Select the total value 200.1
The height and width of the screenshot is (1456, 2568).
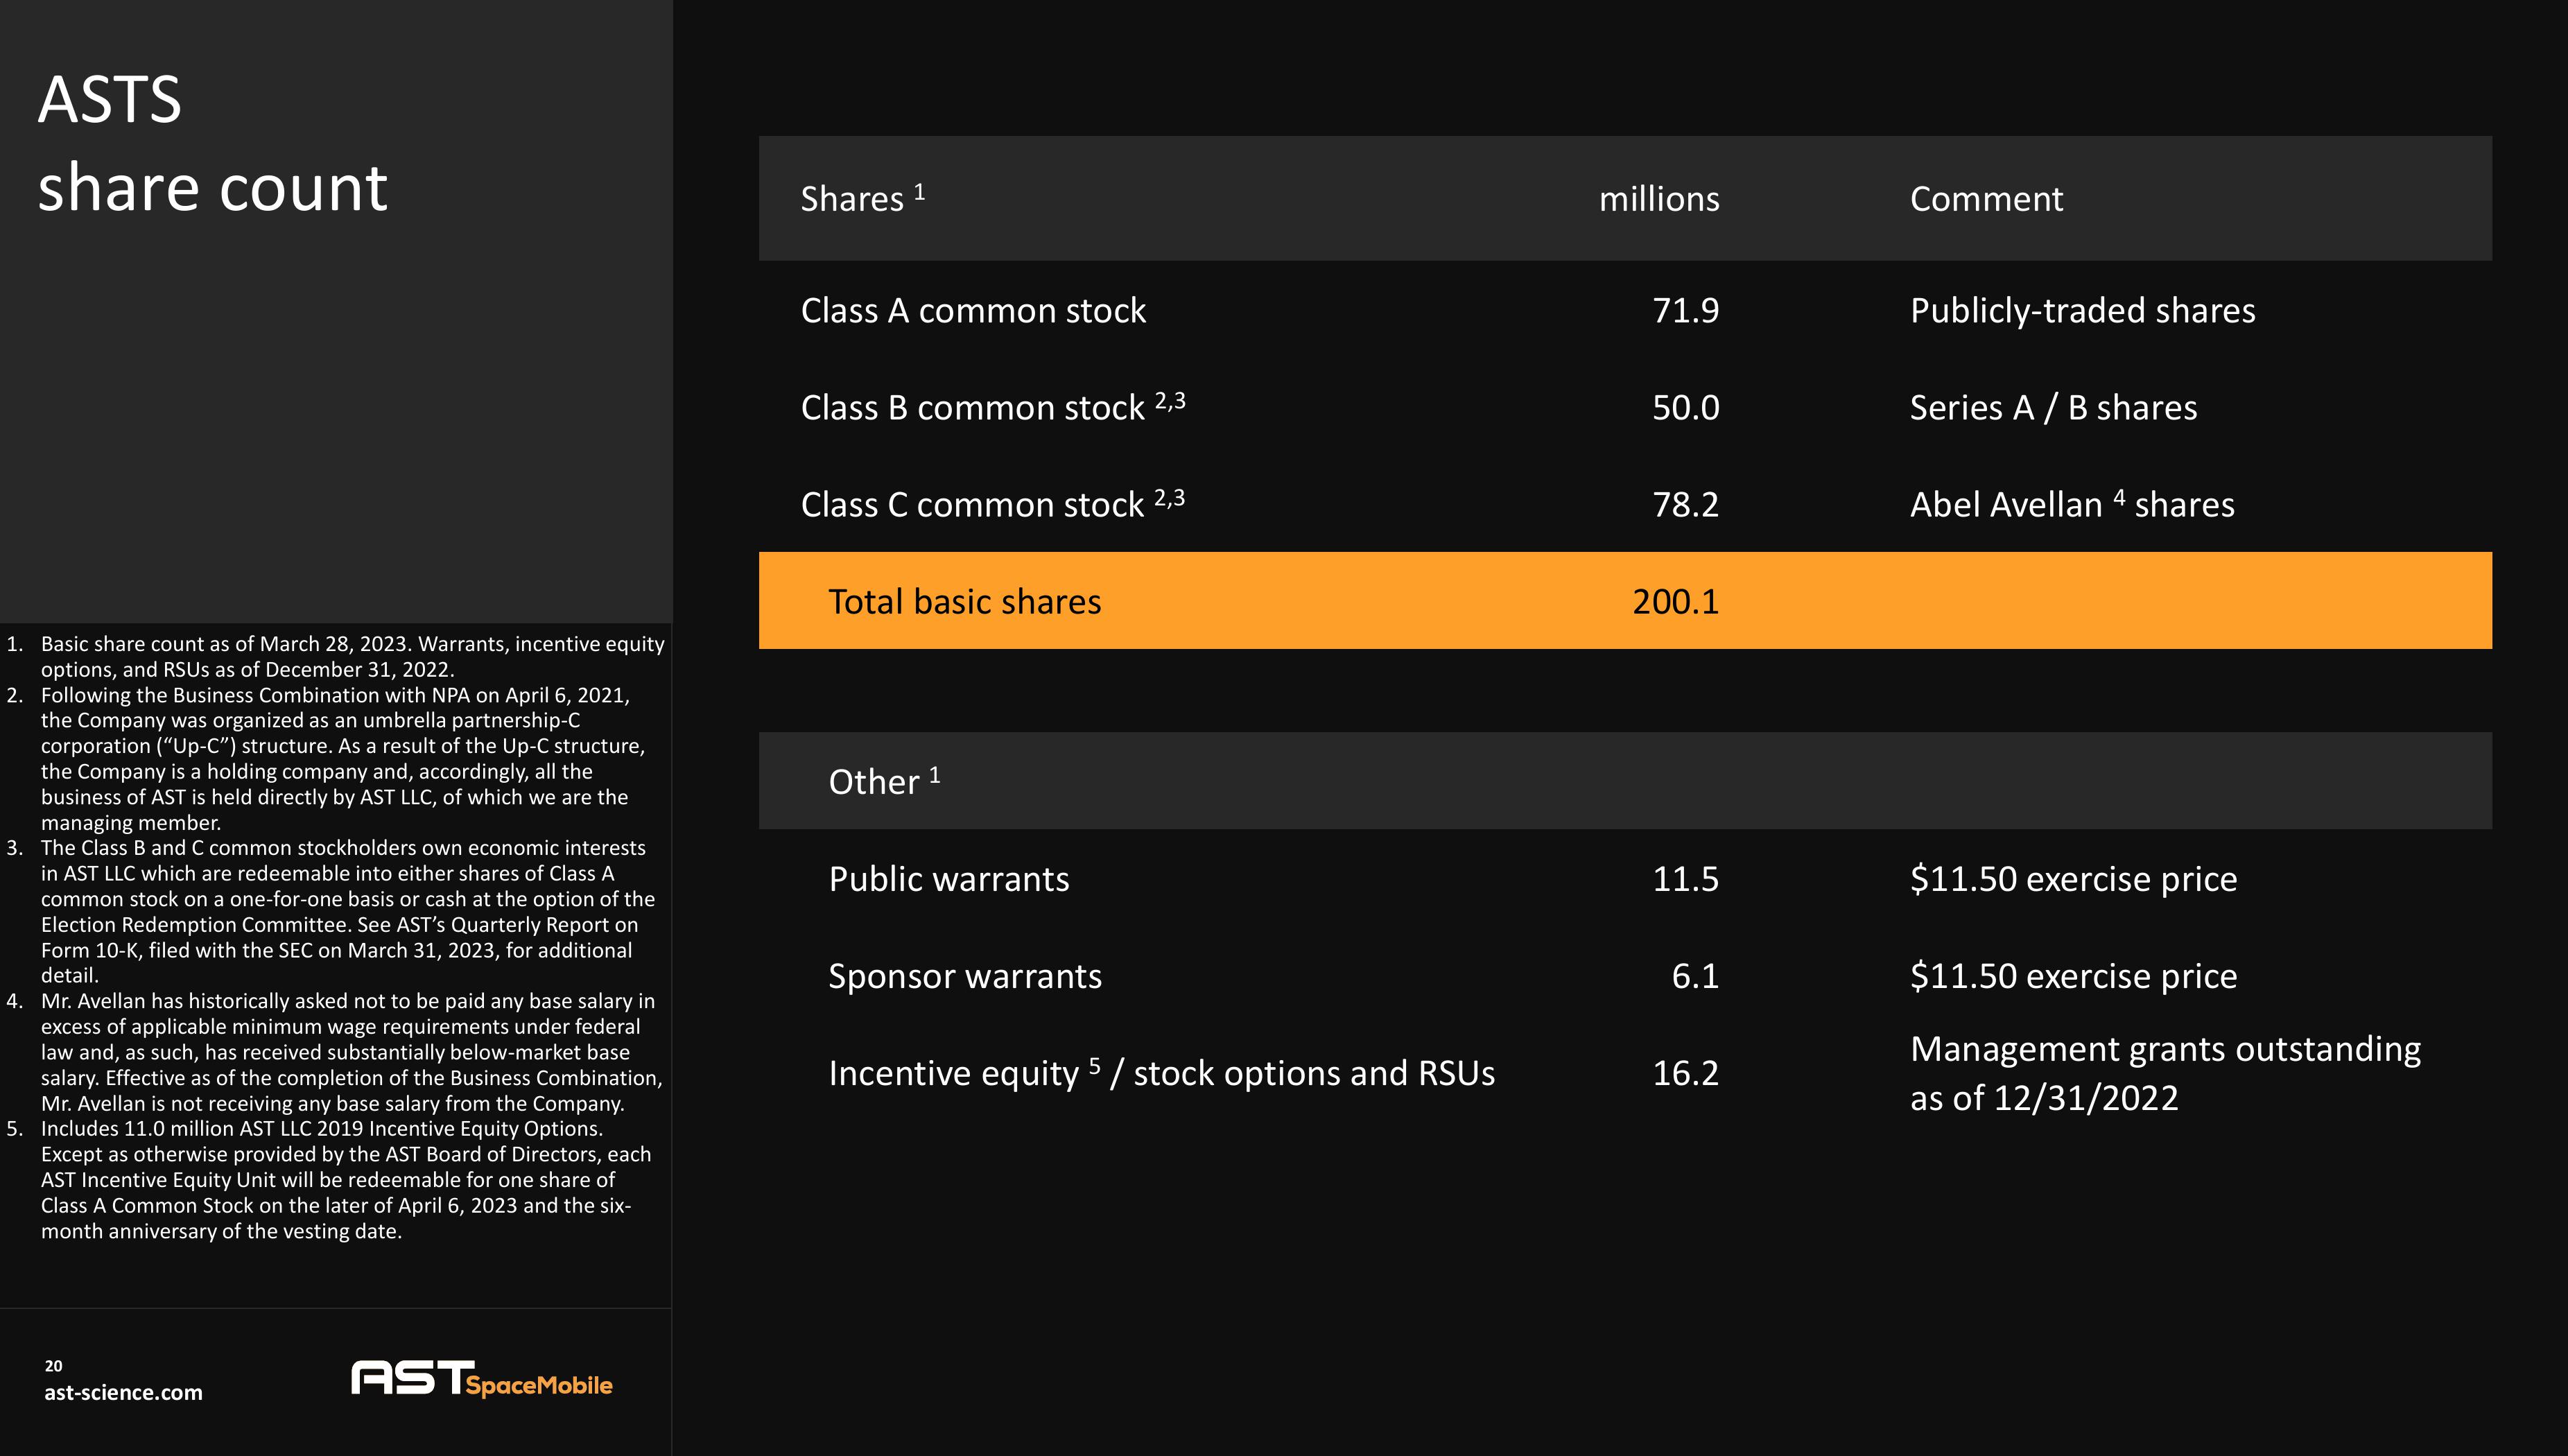pos(1675,601)
